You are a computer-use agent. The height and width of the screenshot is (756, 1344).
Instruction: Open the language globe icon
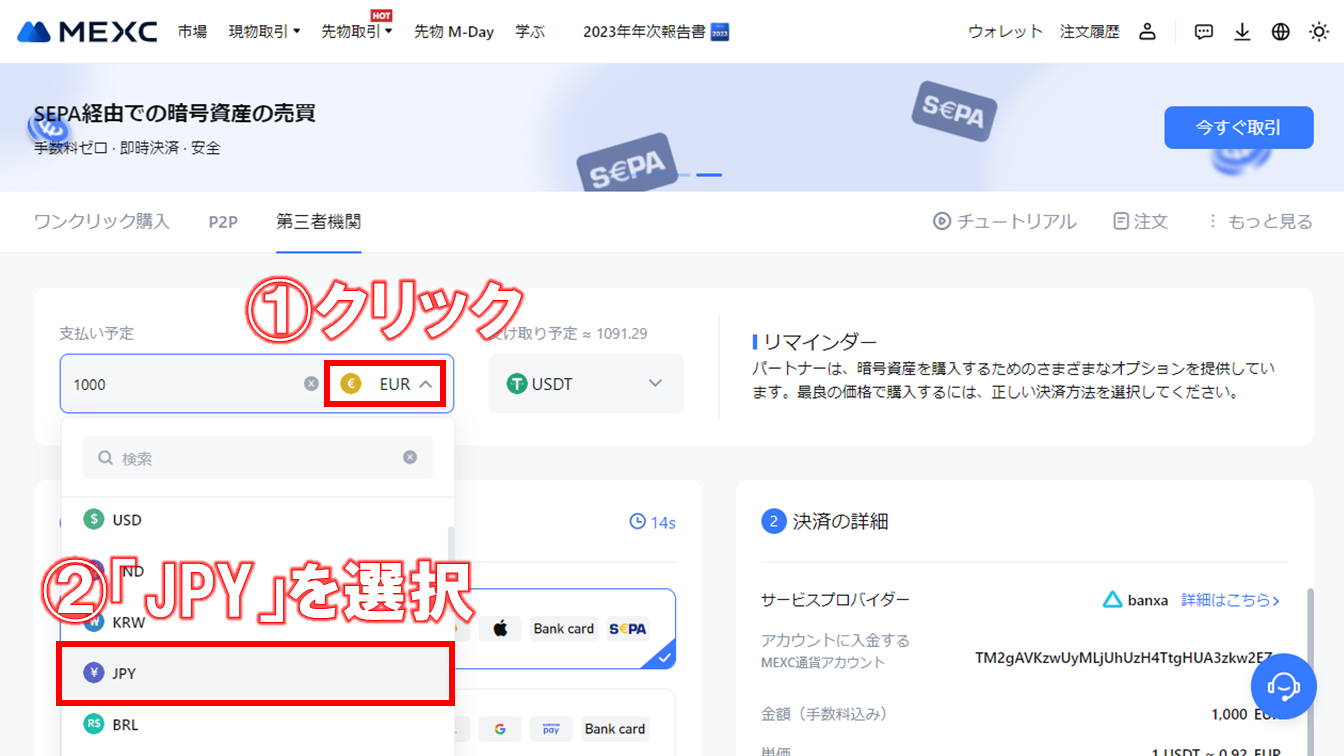[x=1280, y=31]
